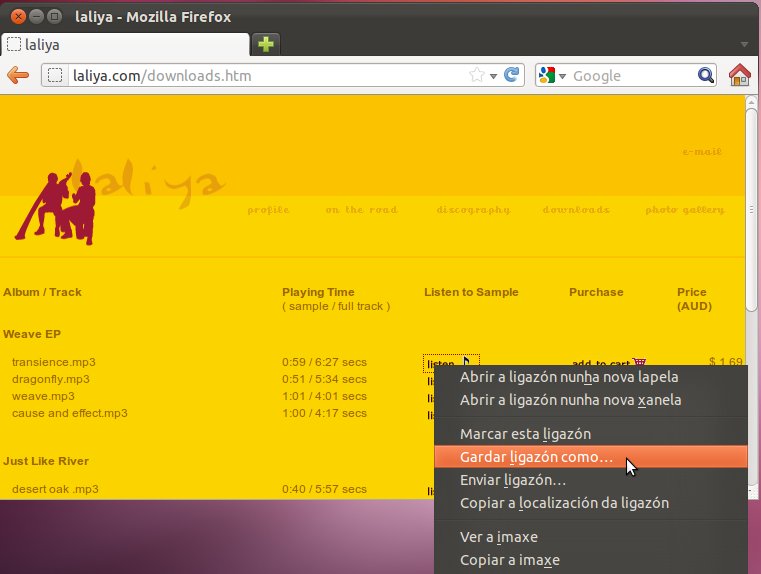Image resolution: width=761 pixels, height=574 pixels.
Task: Click the Playing Time column header
Action: 318,292
